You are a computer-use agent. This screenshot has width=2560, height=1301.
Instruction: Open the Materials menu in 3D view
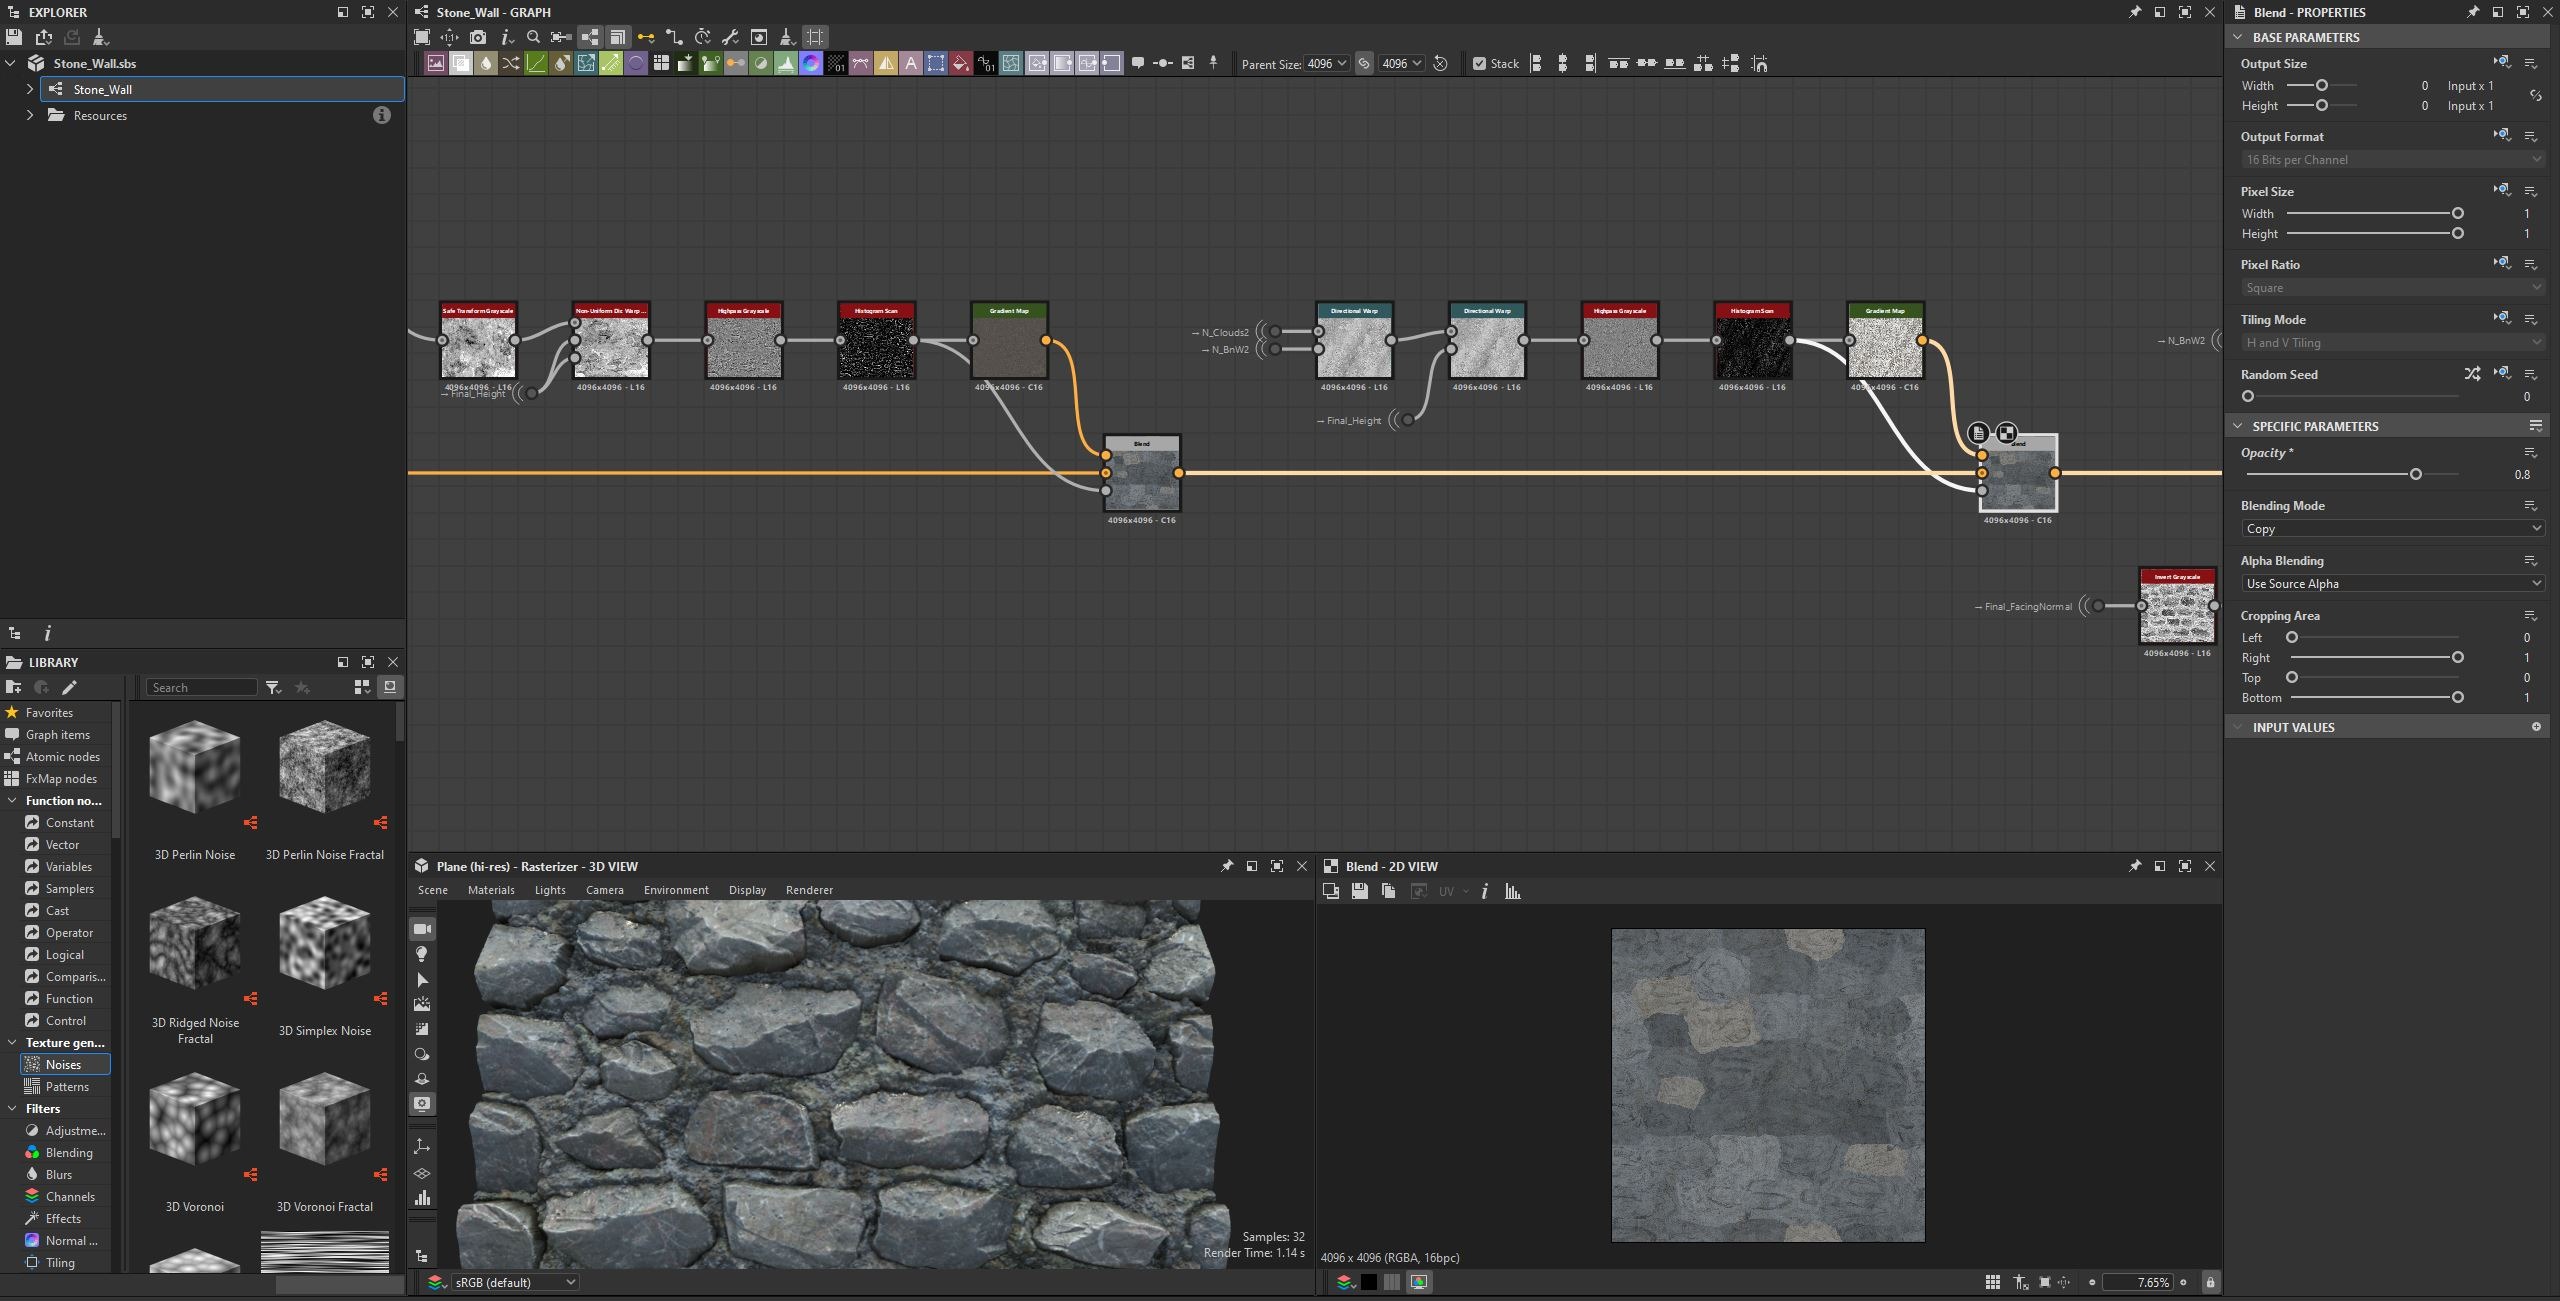(491, 890)
